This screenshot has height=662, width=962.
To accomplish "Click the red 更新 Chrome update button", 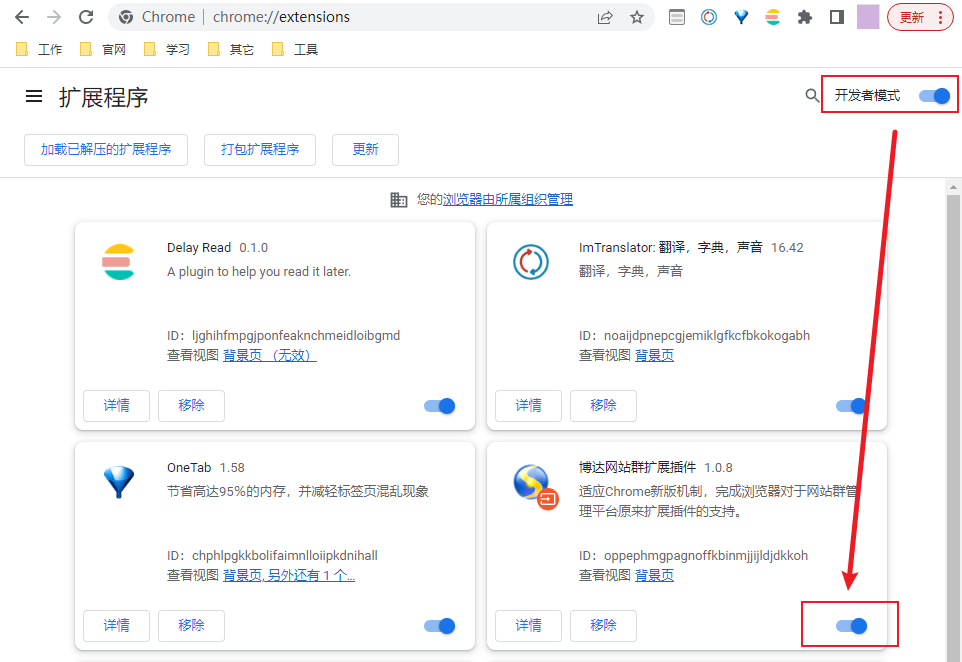I will [920, 17].
